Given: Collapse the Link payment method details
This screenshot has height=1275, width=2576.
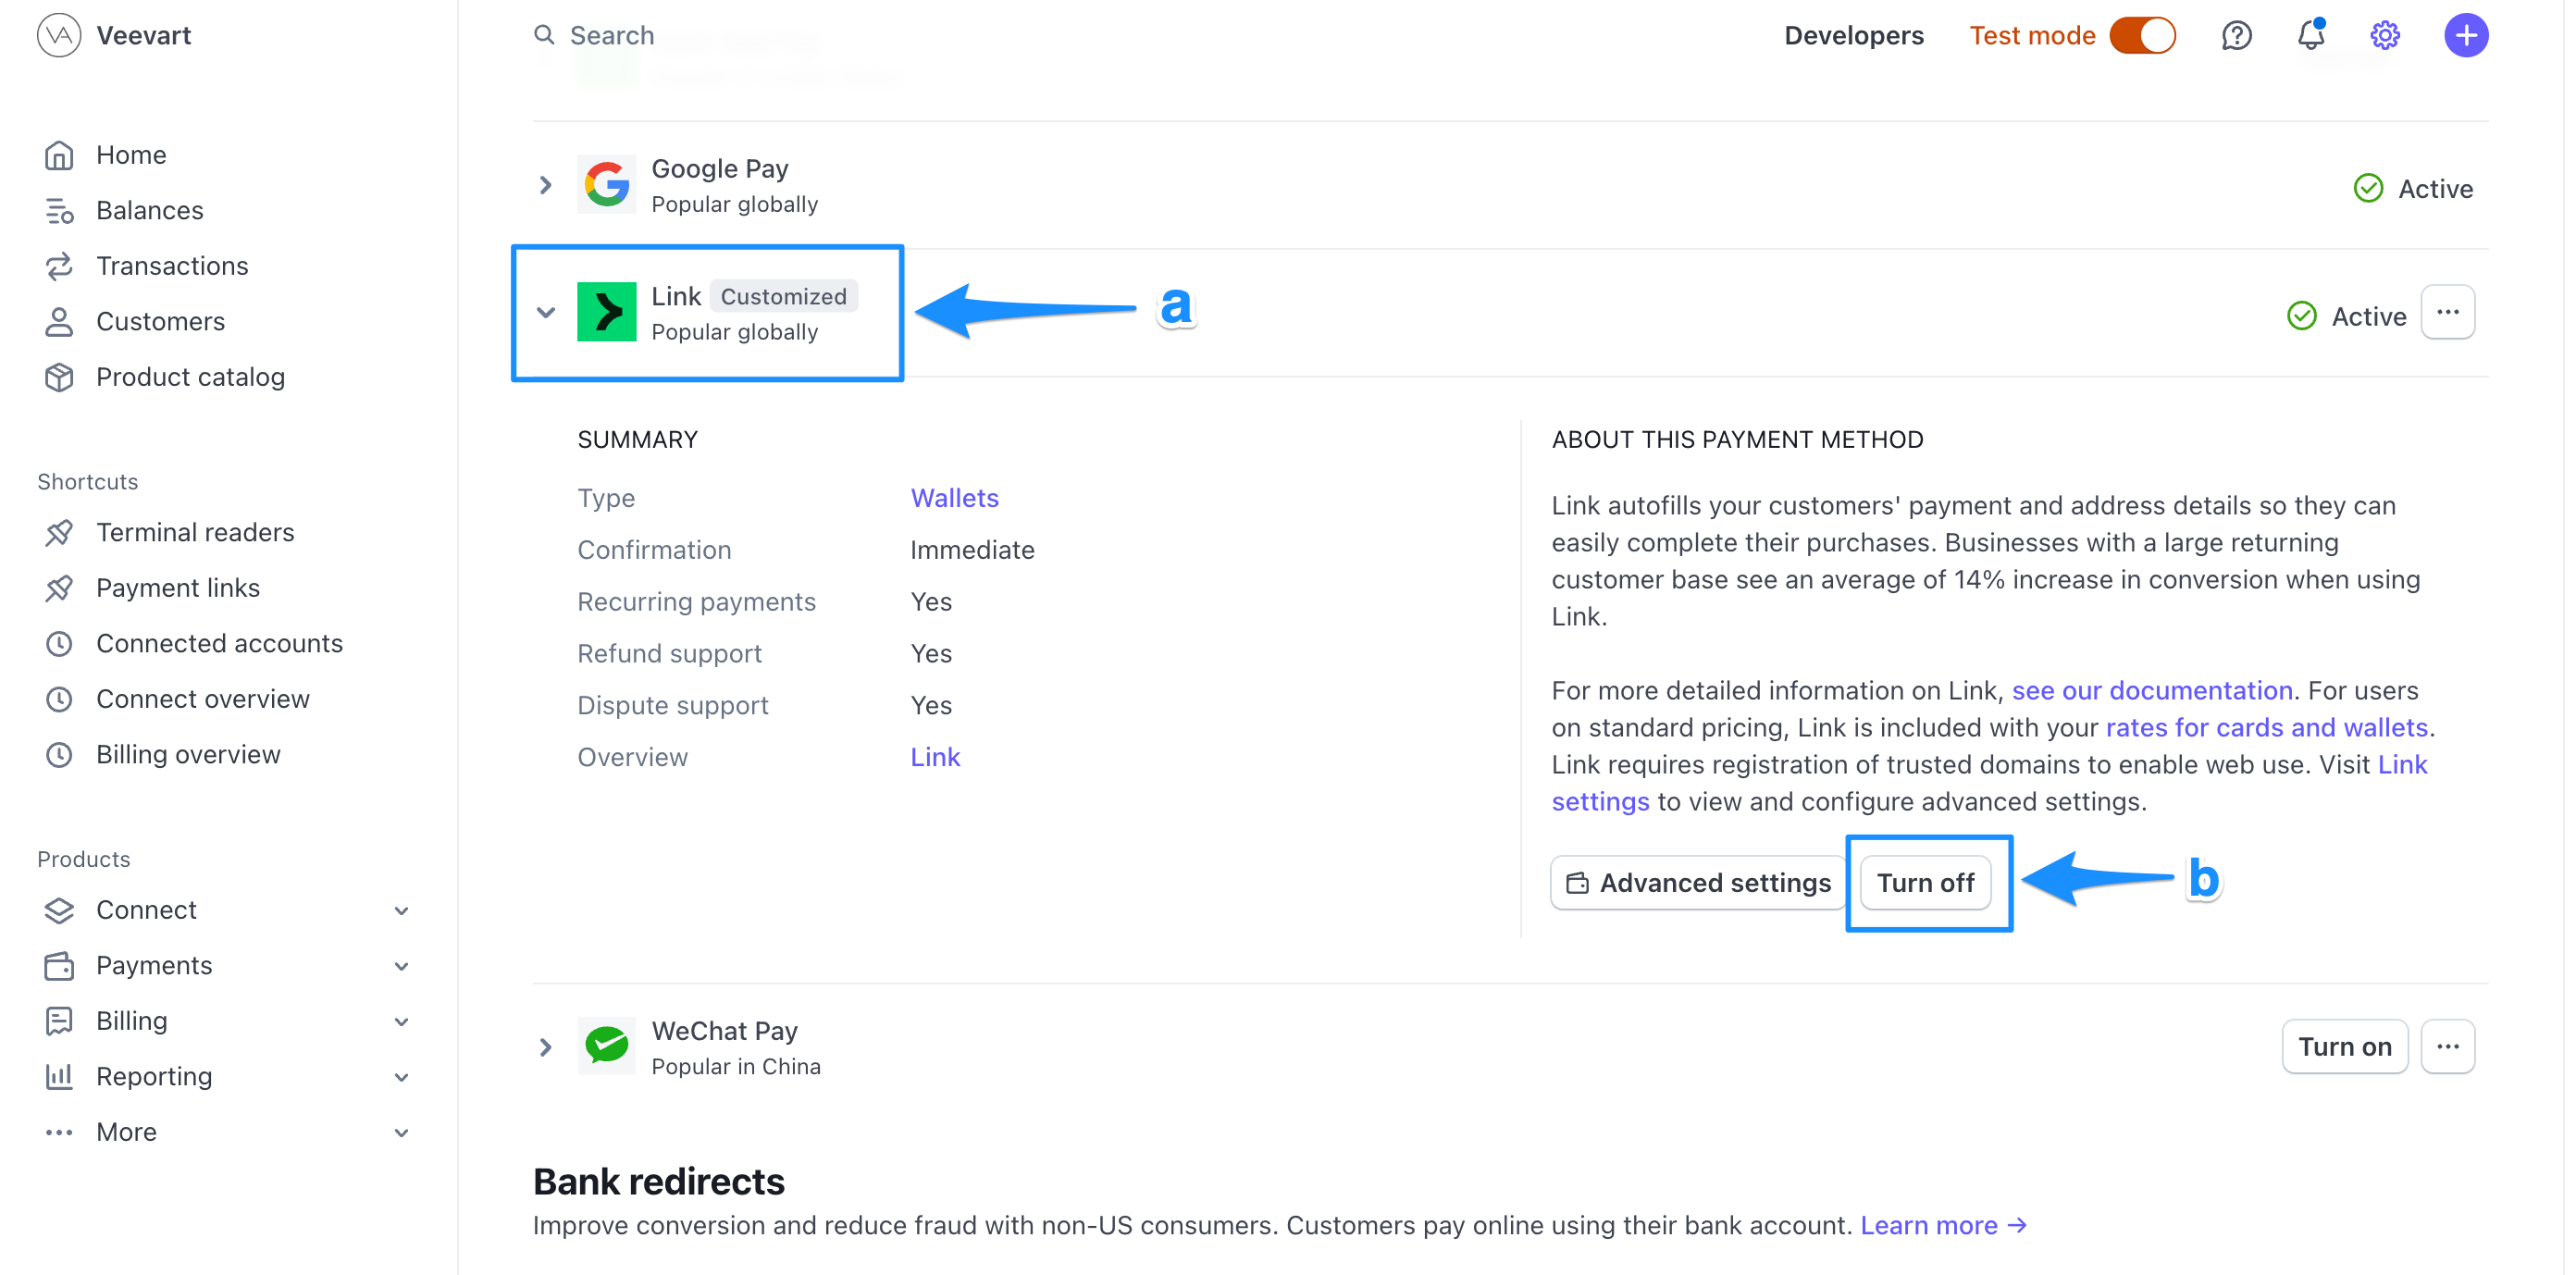Looking at the screenshot, I should point(546,312).
